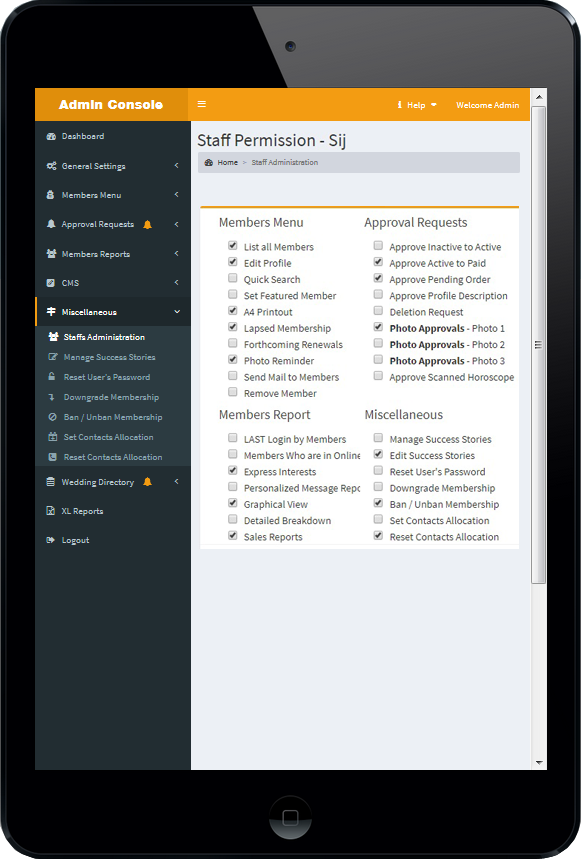
Task: Click the XL Reports spreadsheet icon
Action: point(51,511)
